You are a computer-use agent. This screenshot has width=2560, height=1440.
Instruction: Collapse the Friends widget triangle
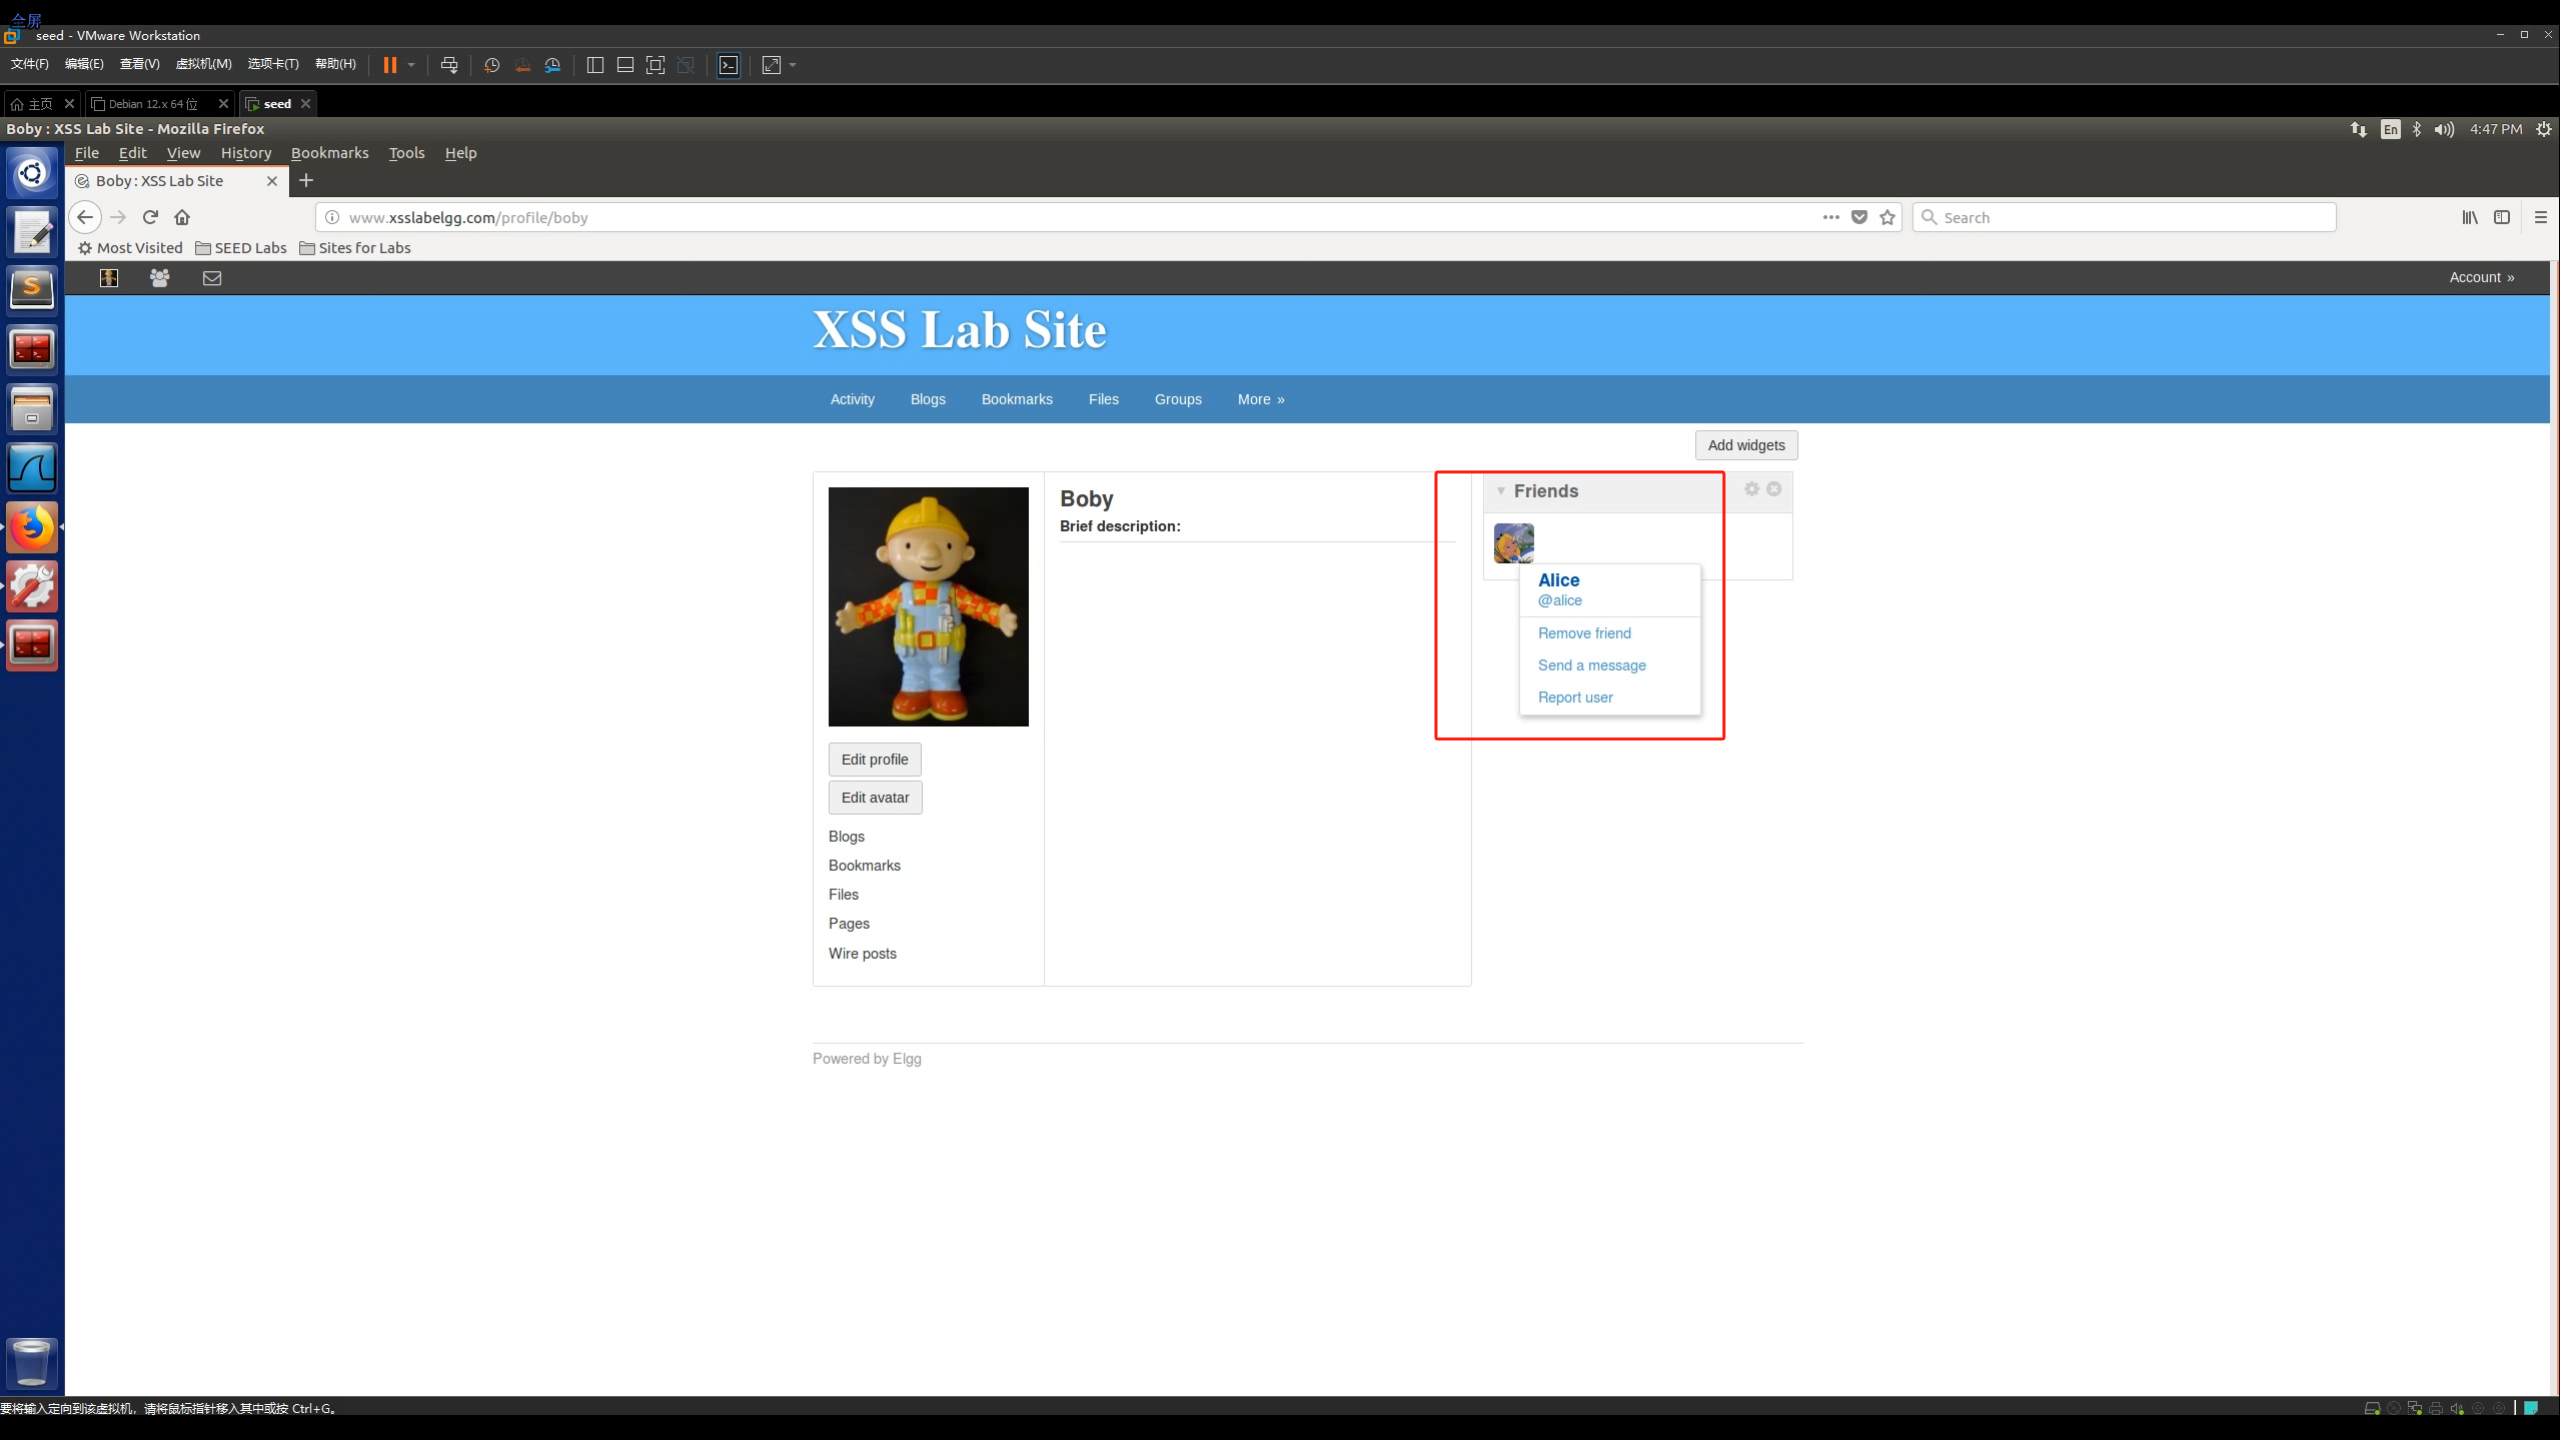(x=1500, y=491)
